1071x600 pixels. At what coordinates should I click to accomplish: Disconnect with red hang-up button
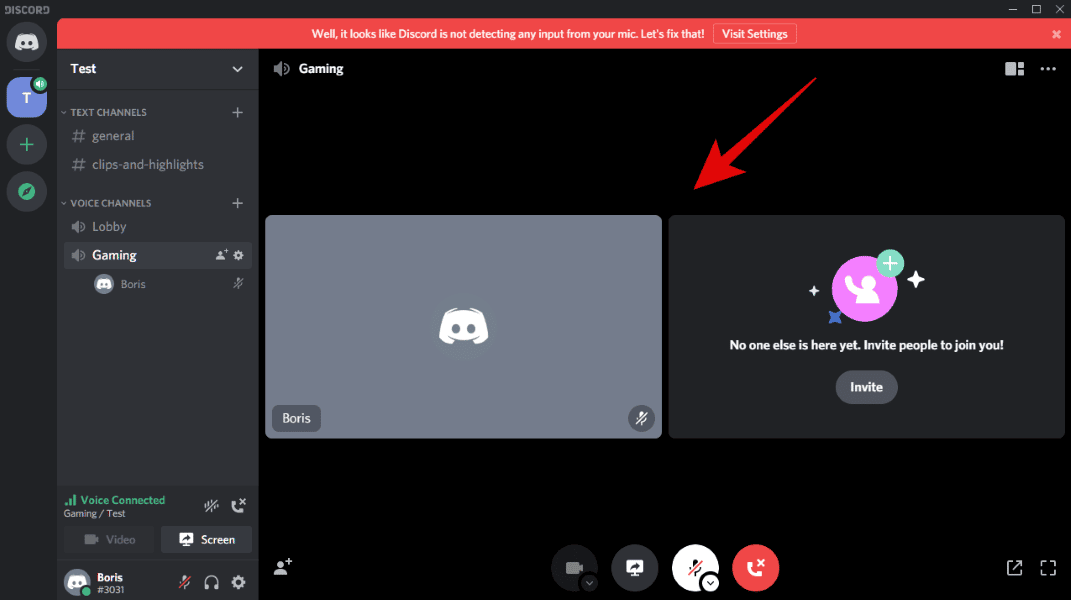tap(755, 567)
